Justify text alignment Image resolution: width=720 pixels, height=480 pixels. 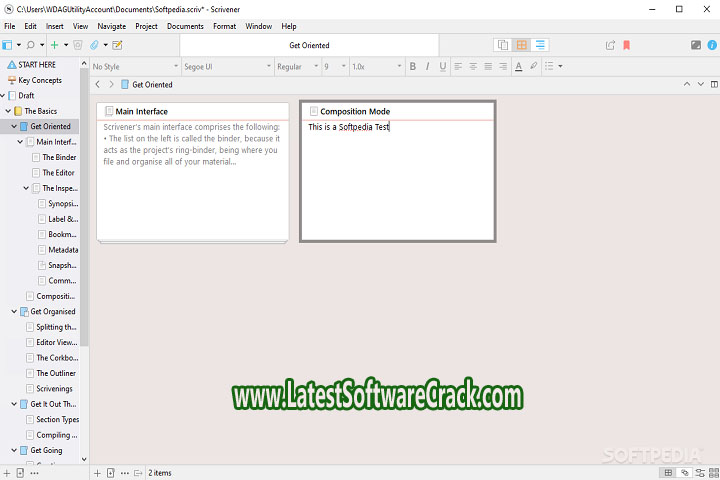(x=488, y=67)
